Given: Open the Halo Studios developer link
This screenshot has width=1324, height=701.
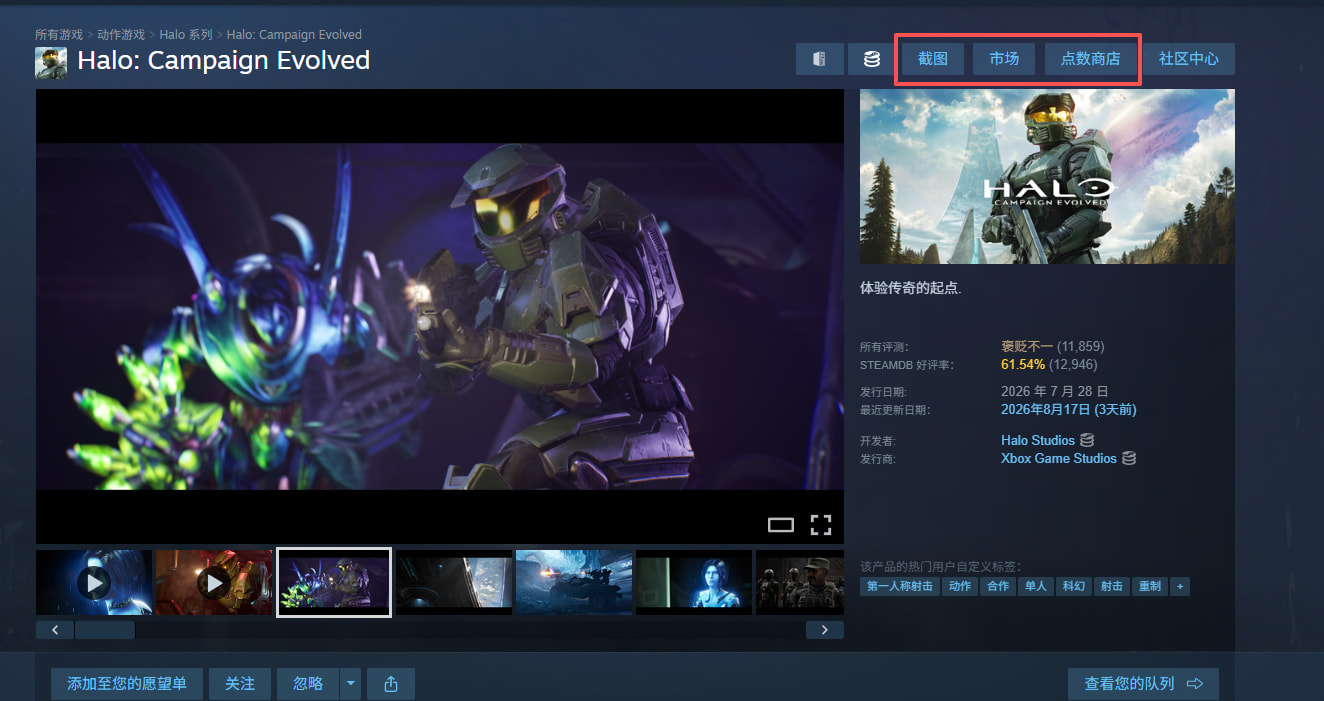Looking at the screenshot, I should coord(1038,440).
